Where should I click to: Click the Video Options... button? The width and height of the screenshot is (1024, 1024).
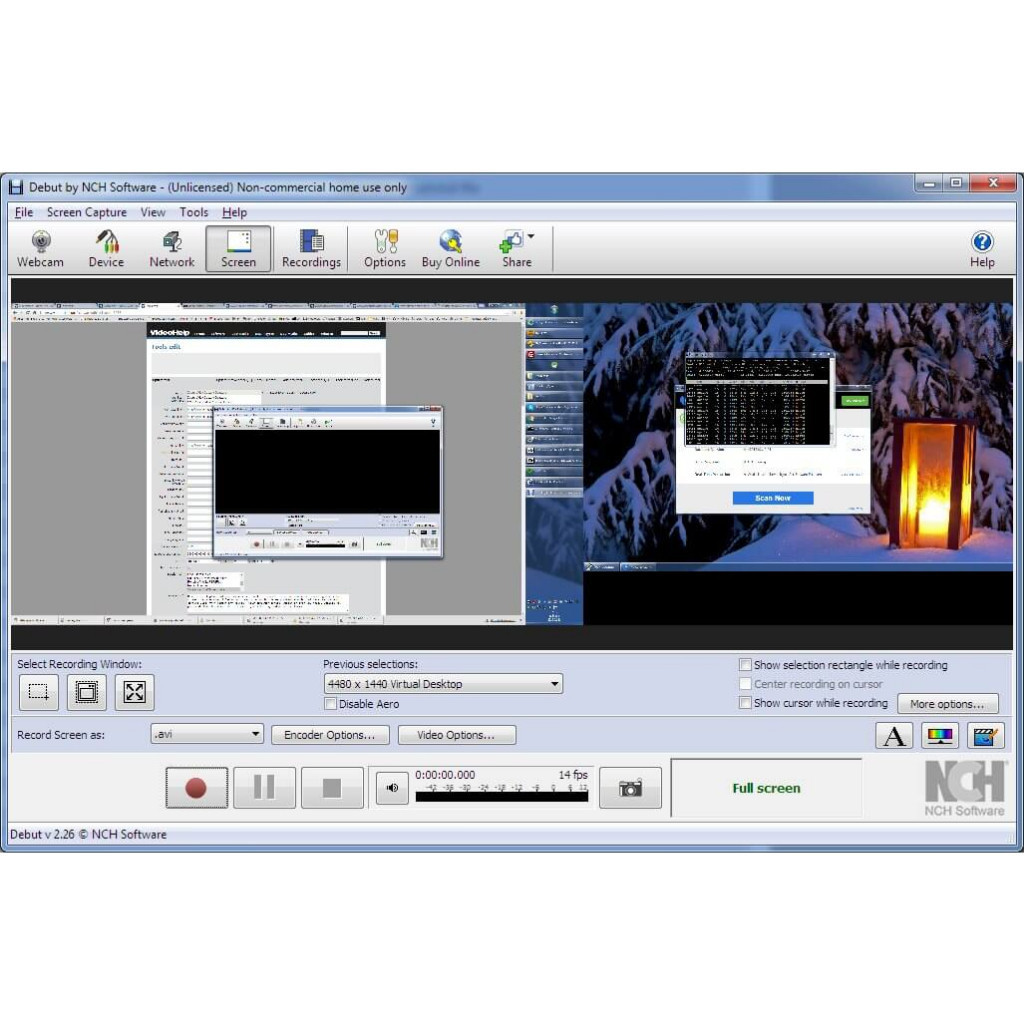click(x=456, y=735)
